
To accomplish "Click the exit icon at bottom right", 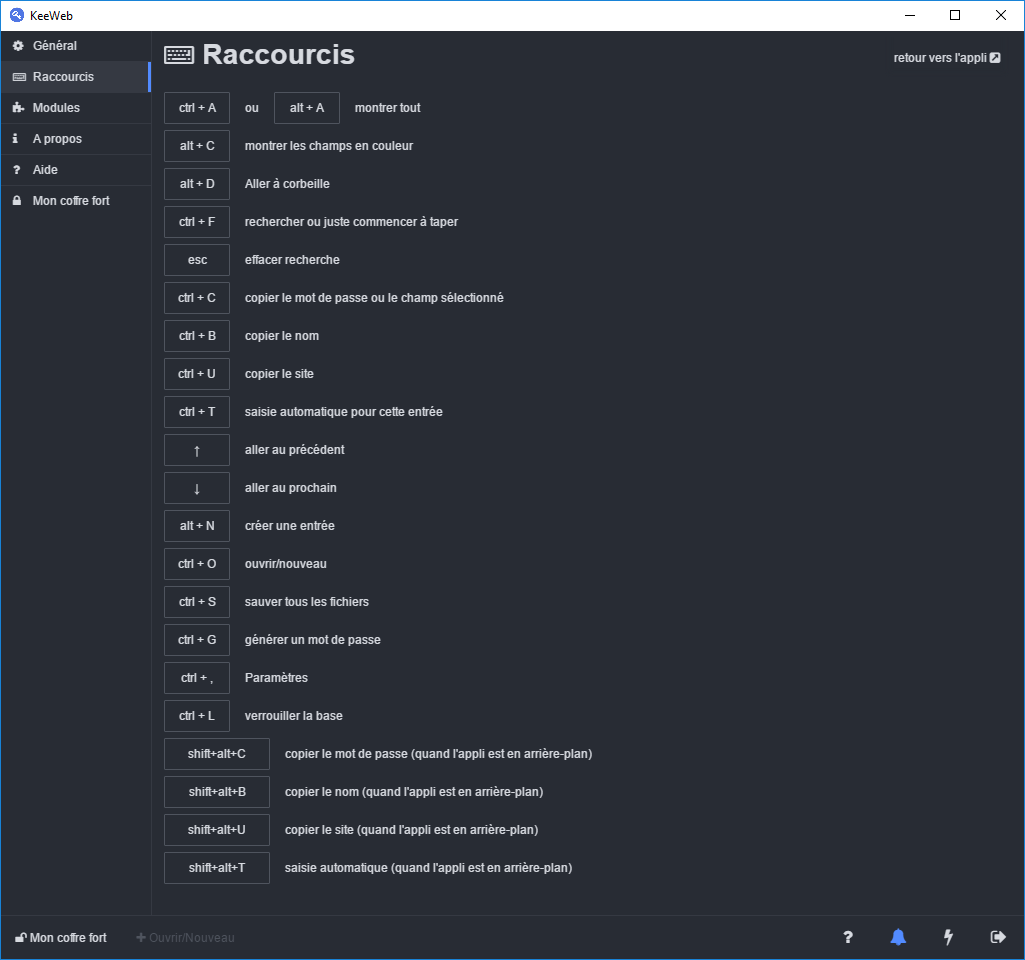I will 997,937.
